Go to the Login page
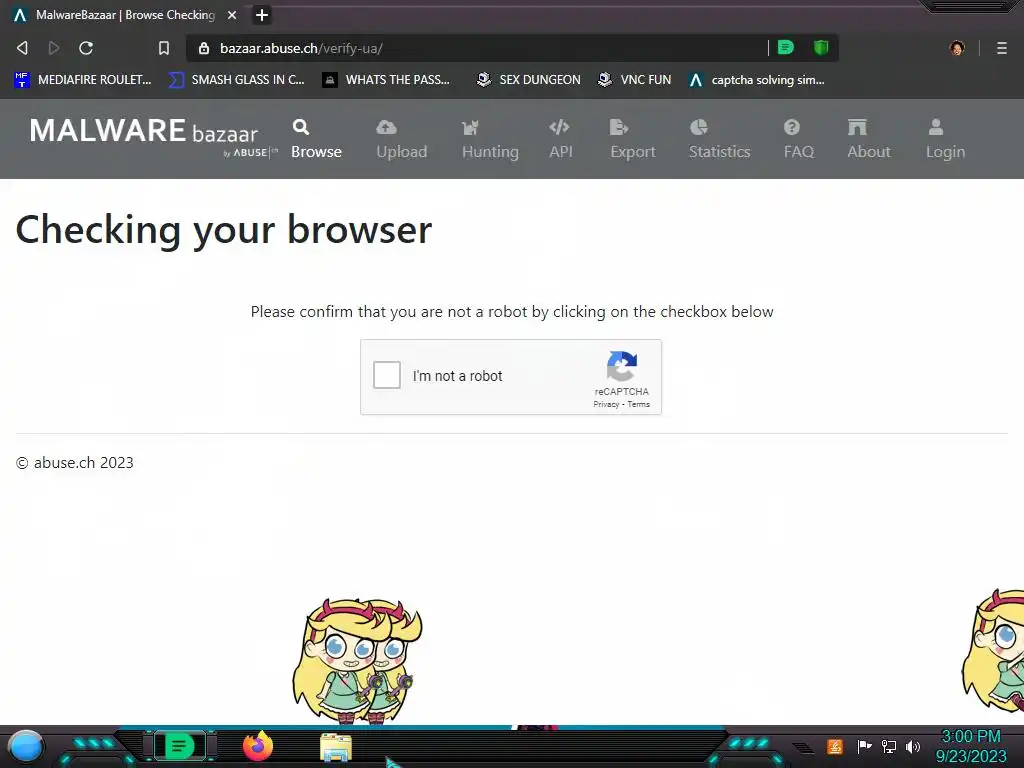The width and height of the screenshot is (1024, 768). point(945,139)
